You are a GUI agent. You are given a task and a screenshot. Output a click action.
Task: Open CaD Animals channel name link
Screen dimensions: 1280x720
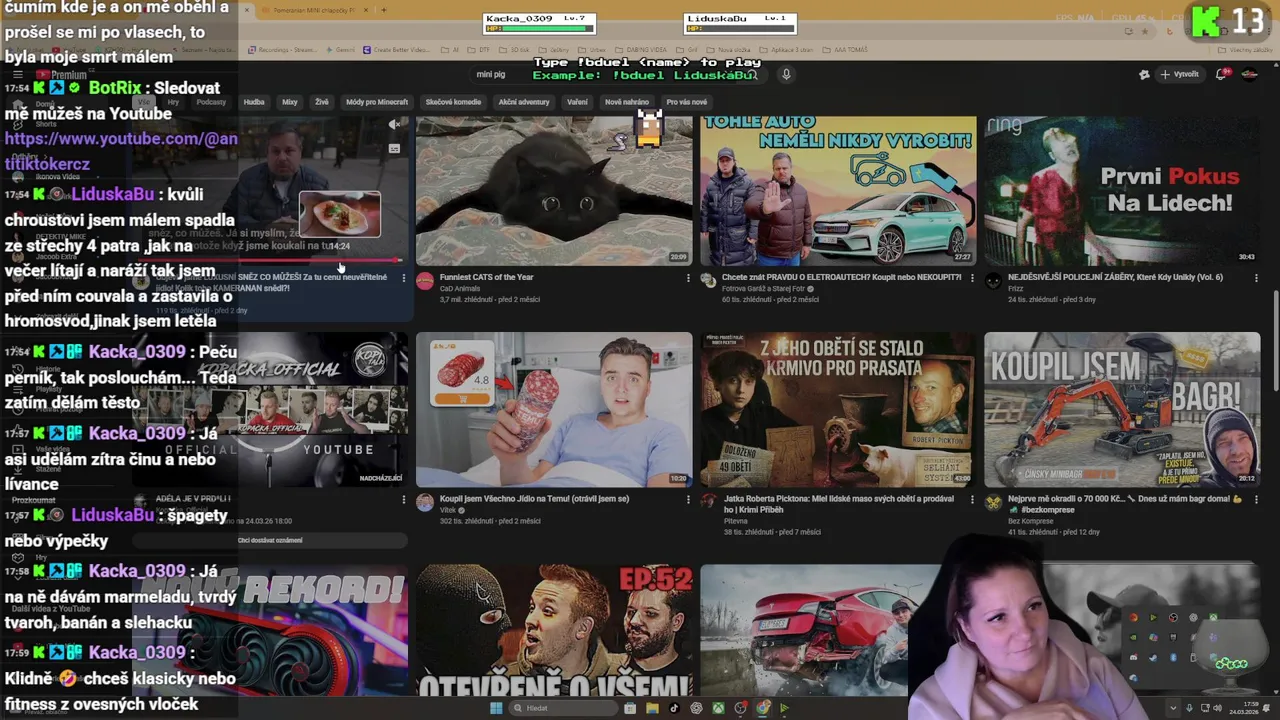coord(461,289)
